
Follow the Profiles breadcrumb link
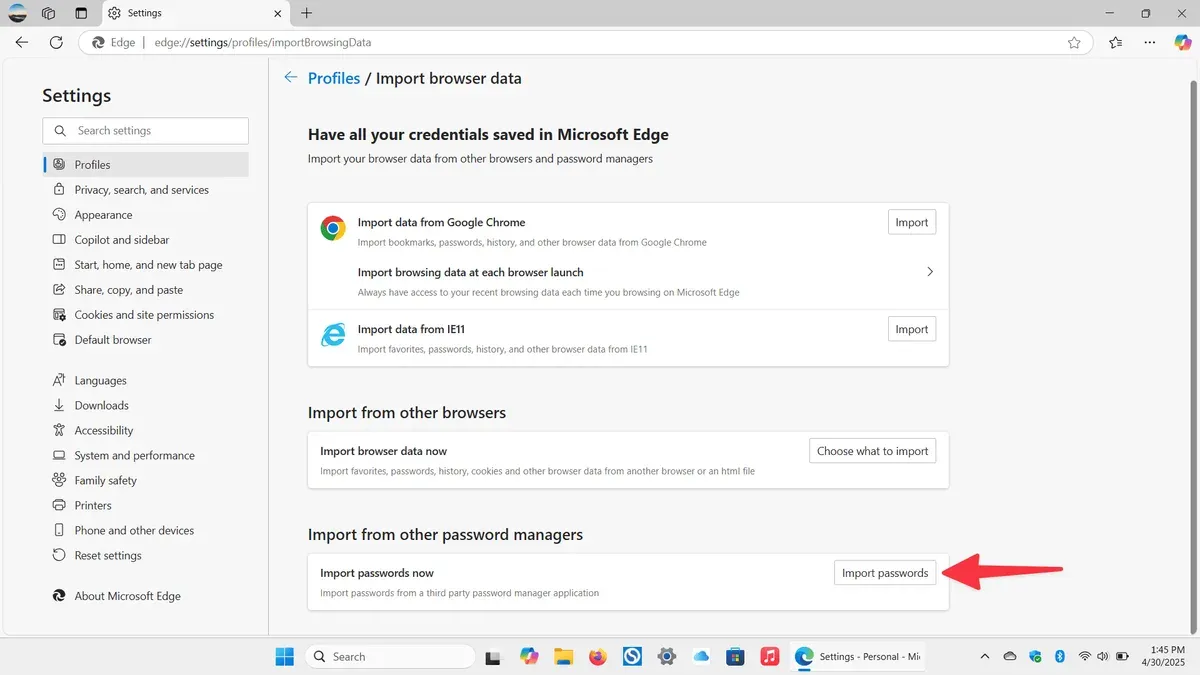tap(334, 78)
